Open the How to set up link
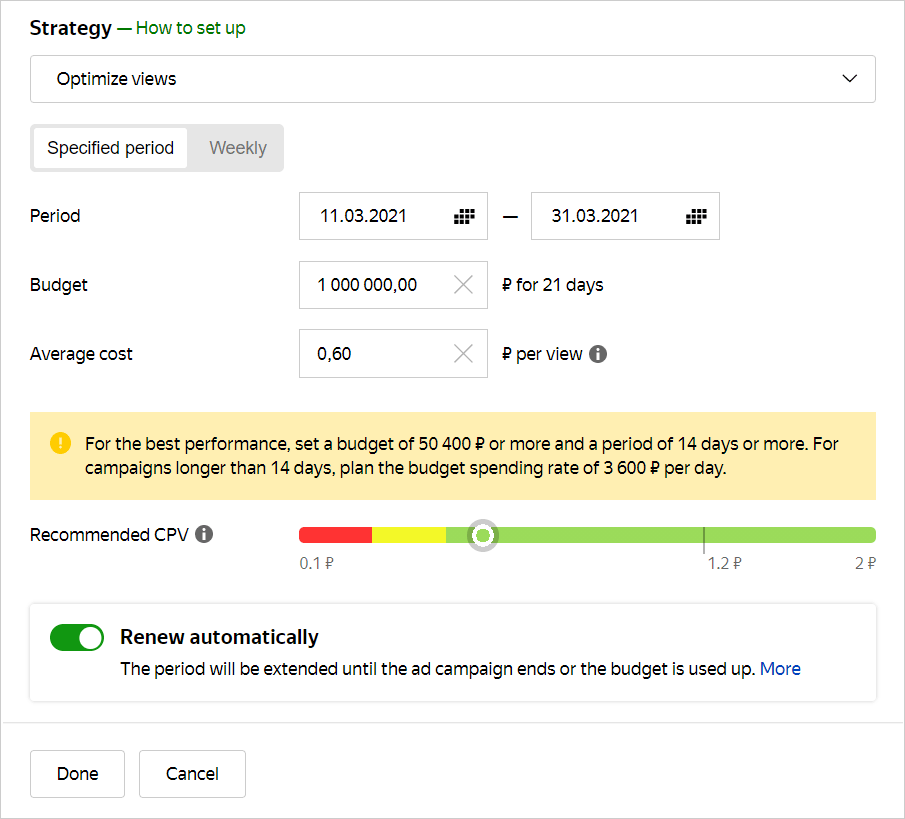 [x=191, y=28]
